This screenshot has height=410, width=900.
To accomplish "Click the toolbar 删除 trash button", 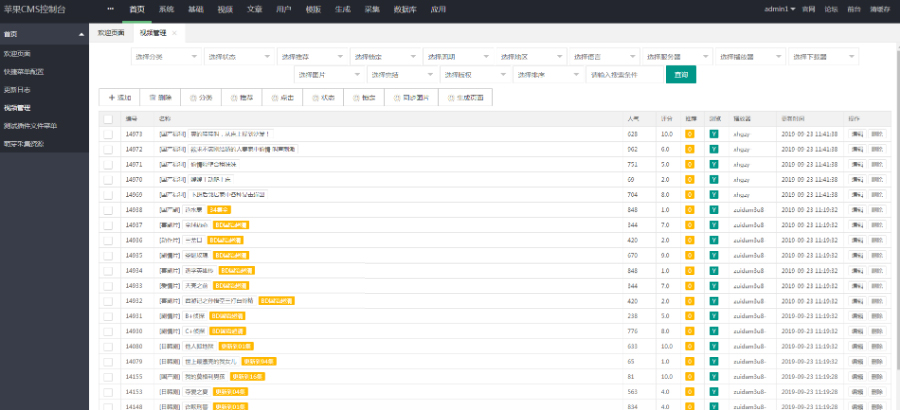I will pos(160,98).
